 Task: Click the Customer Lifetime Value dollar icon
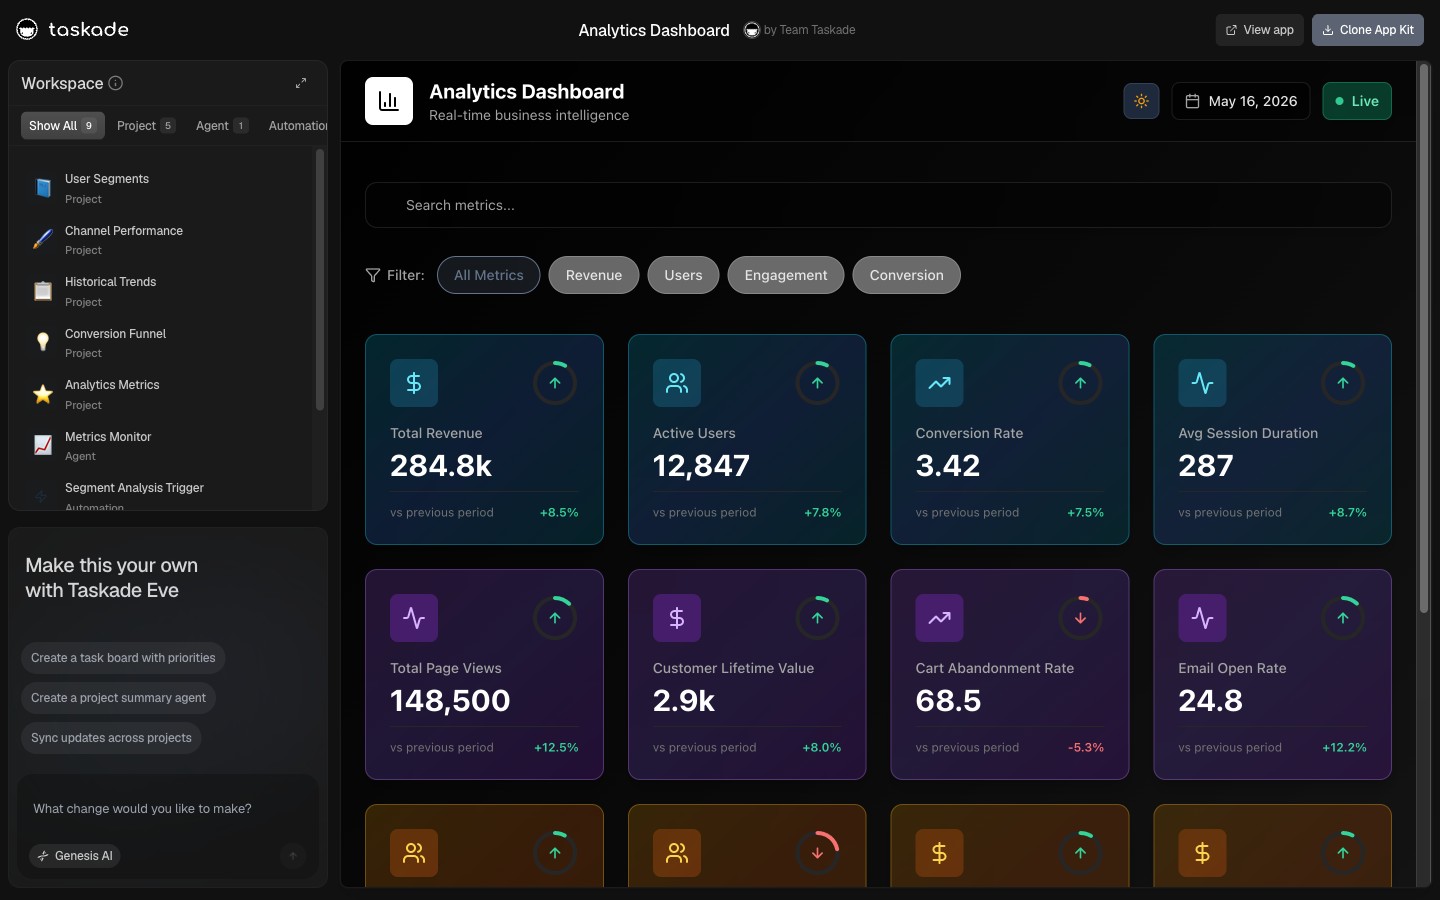tap(677, 618)
